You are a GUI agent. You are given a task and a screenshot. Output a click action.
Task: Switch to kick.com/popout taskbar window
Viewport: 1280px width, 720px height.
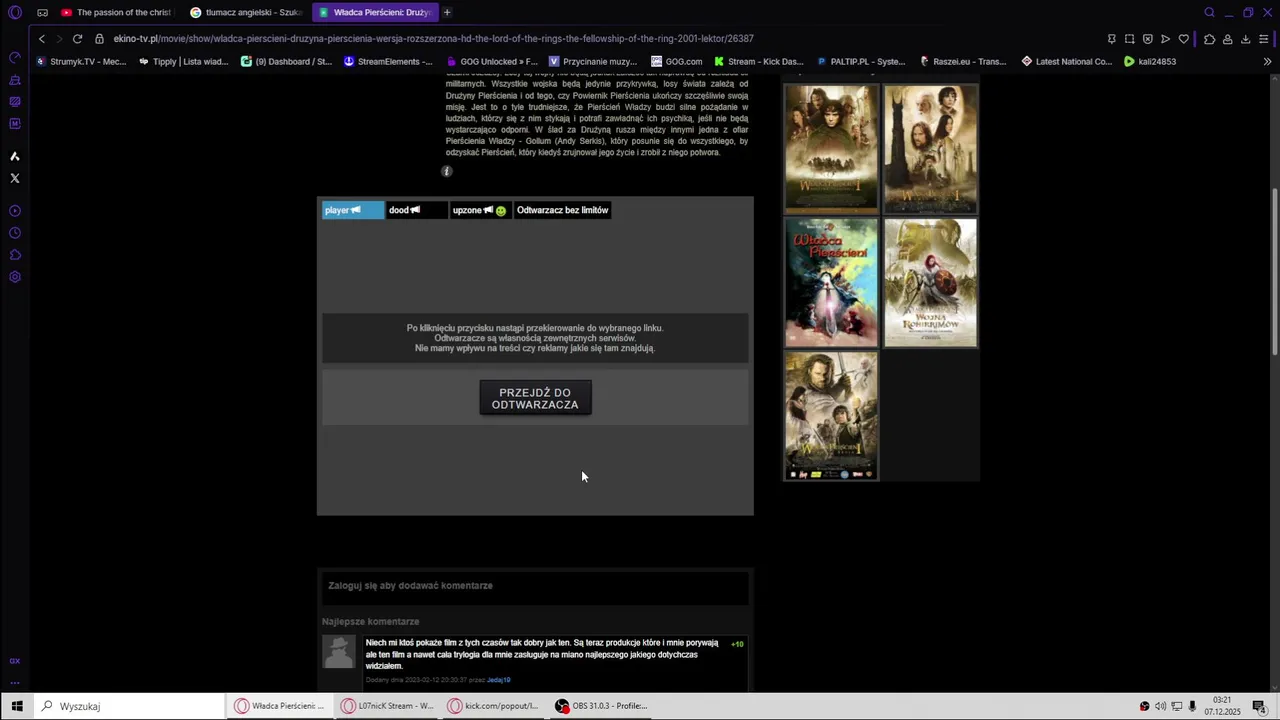[496, 706]
